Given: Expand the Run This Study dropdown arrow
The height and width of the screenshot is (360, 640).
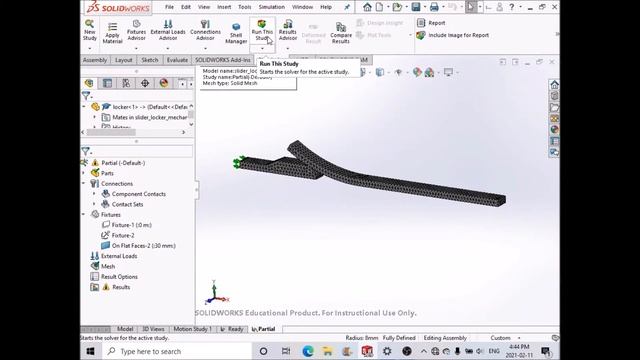Looking at the screenshot, I should [x=262, y=49].
